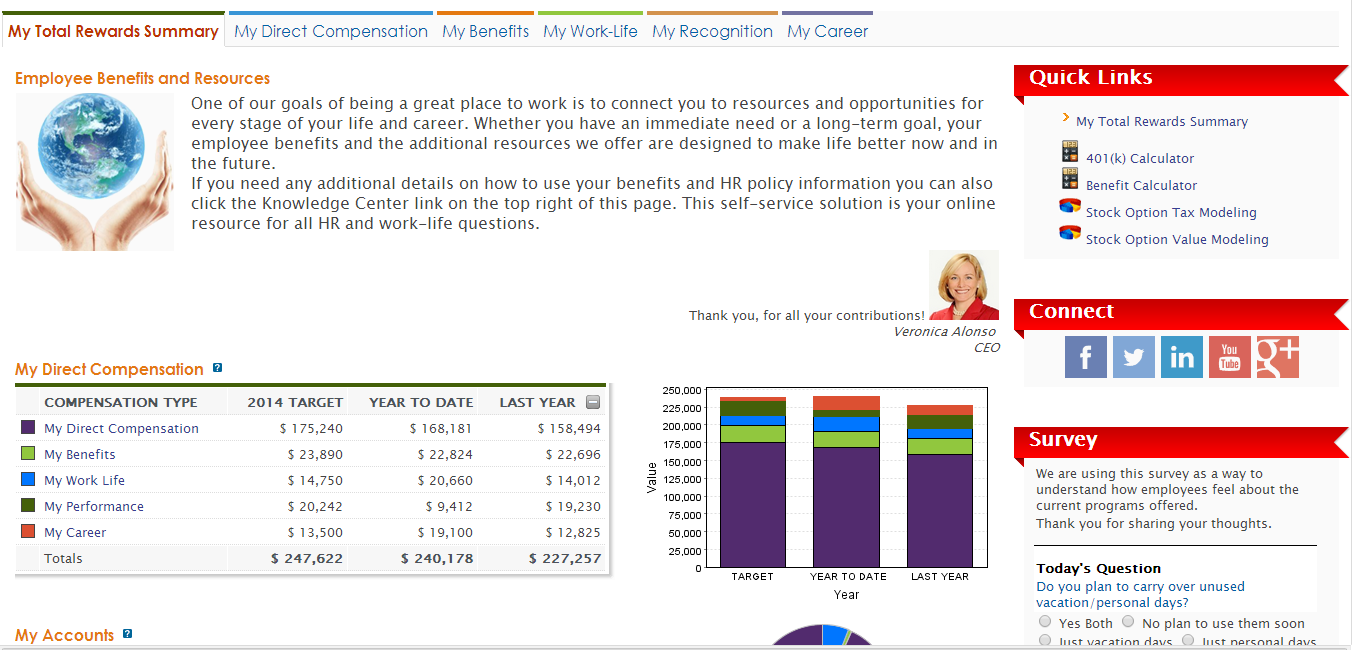Viewport: 1352px width, 650px height.
Task: Click the My Work Life compensation link
Action: tap(84, 480)
